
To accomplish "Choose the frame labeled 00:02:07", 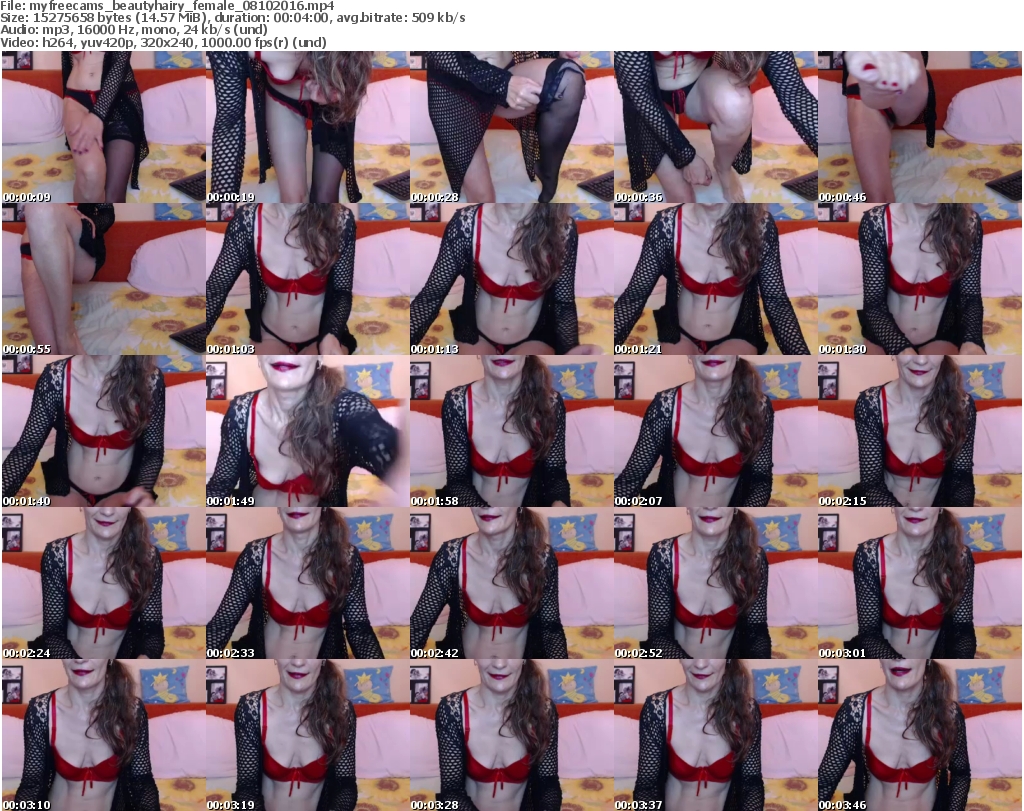I will pos(715,431).
